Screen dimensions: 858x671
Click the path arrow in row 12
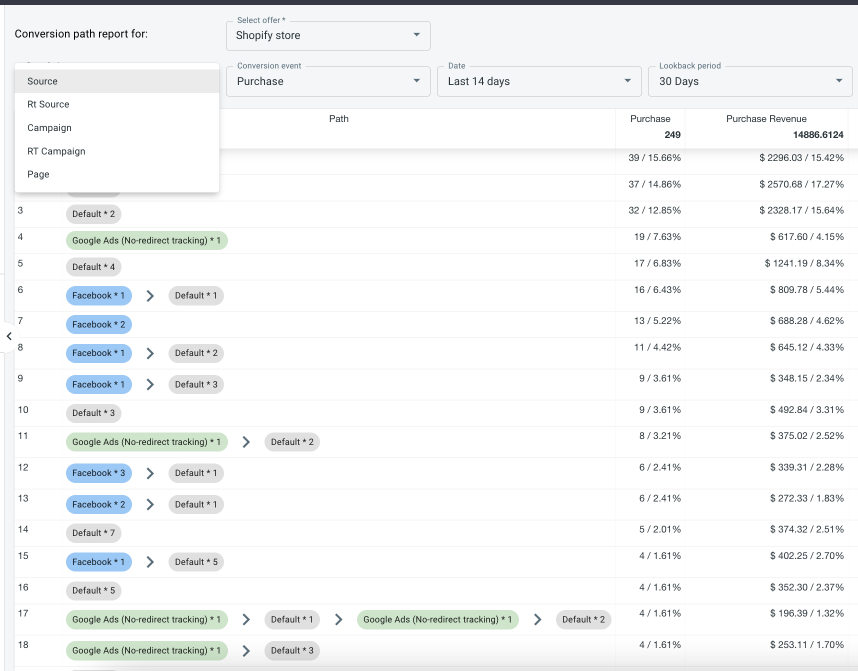point(150,473)
